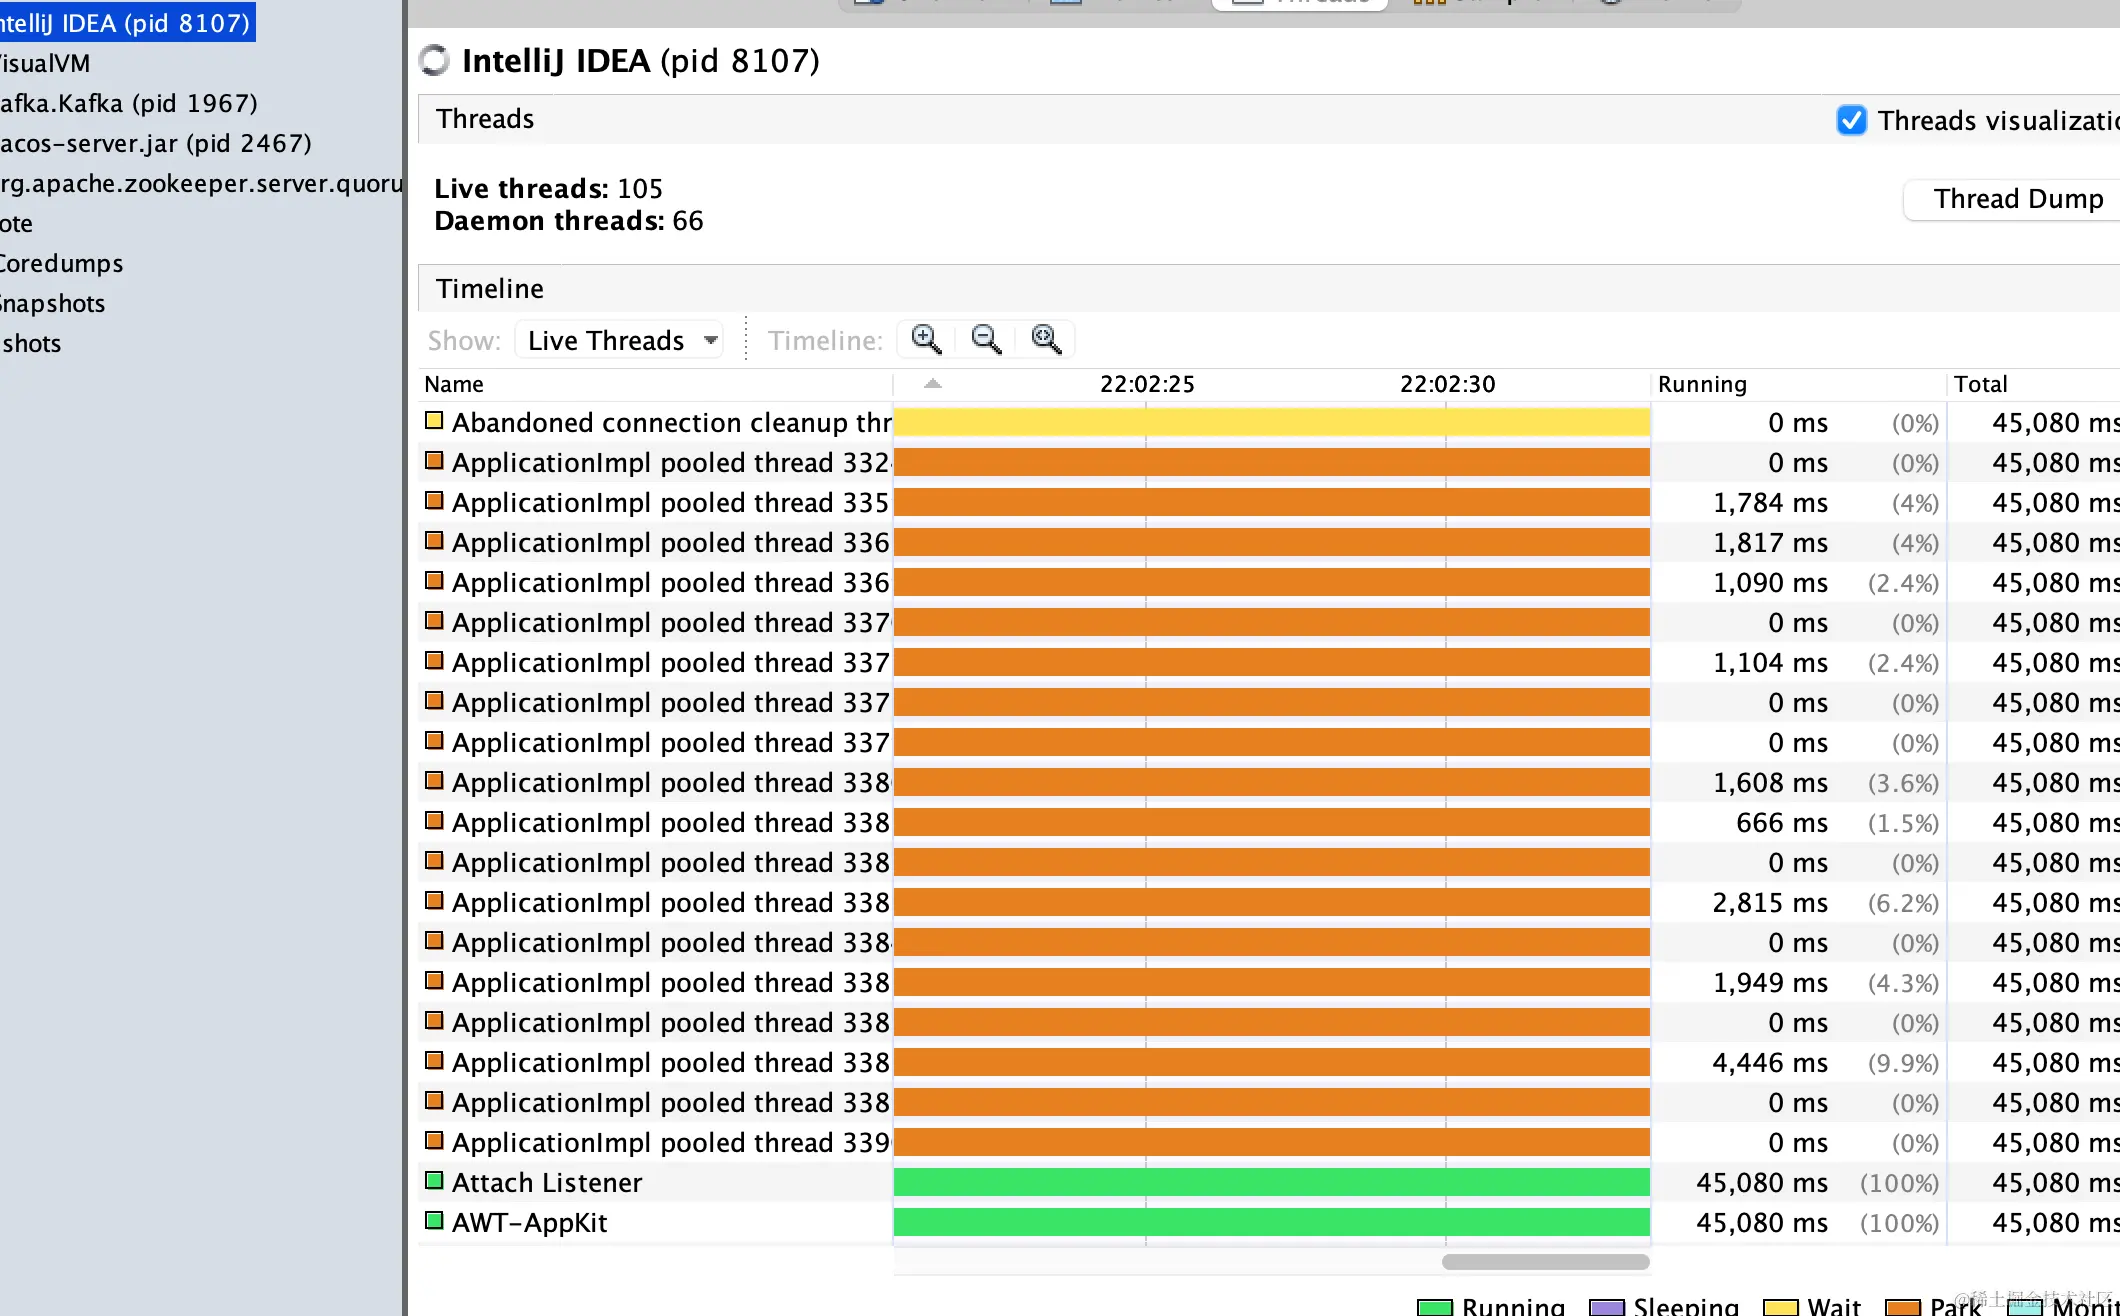Open the Live Threads show dropdown
Viewport: 2120px width, 1316px height.
620,341
